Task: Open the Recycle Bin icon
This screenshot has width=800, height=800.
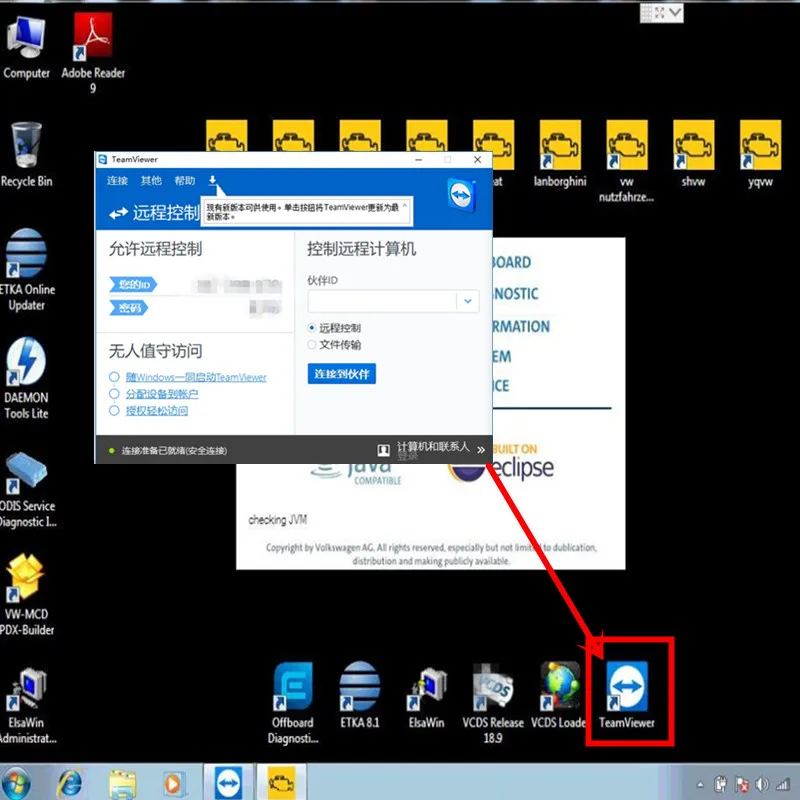Action: (27, 155)
